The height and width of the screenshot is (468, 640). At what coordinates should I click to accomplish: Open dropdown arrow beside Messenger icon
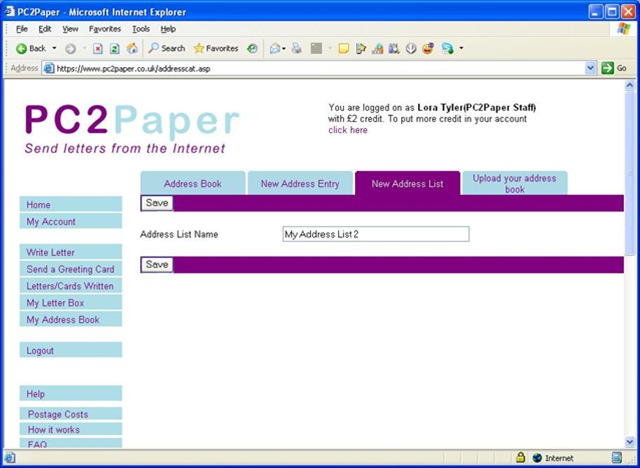coord(462,49)
